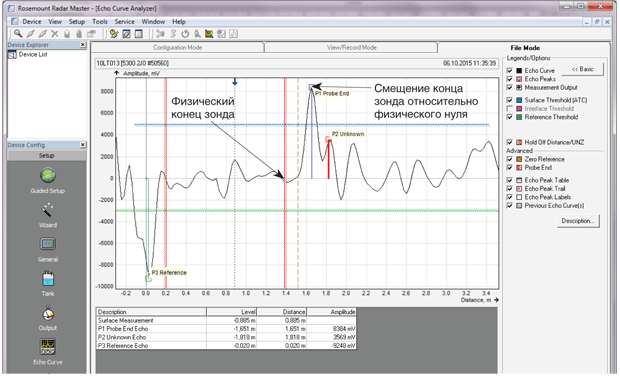Screen dimensions: 620x377
Task: Click the Distance column header
Action: tap(282, 312)
